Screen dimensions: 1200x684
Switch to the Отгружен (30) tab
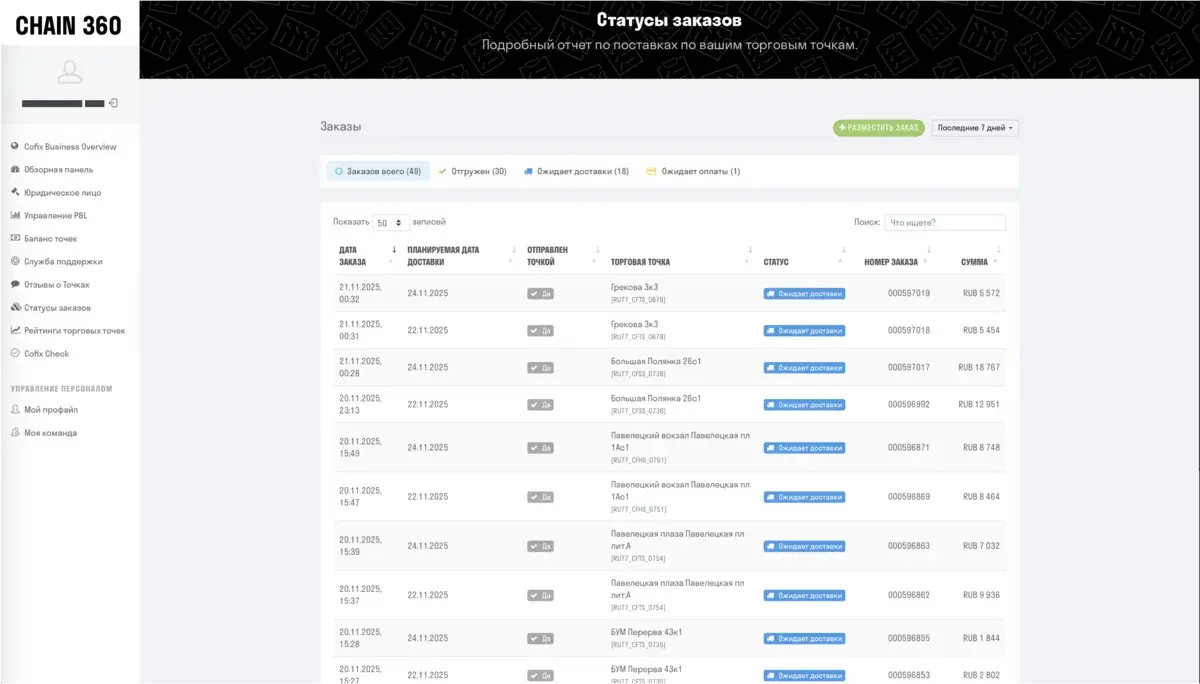472,172
